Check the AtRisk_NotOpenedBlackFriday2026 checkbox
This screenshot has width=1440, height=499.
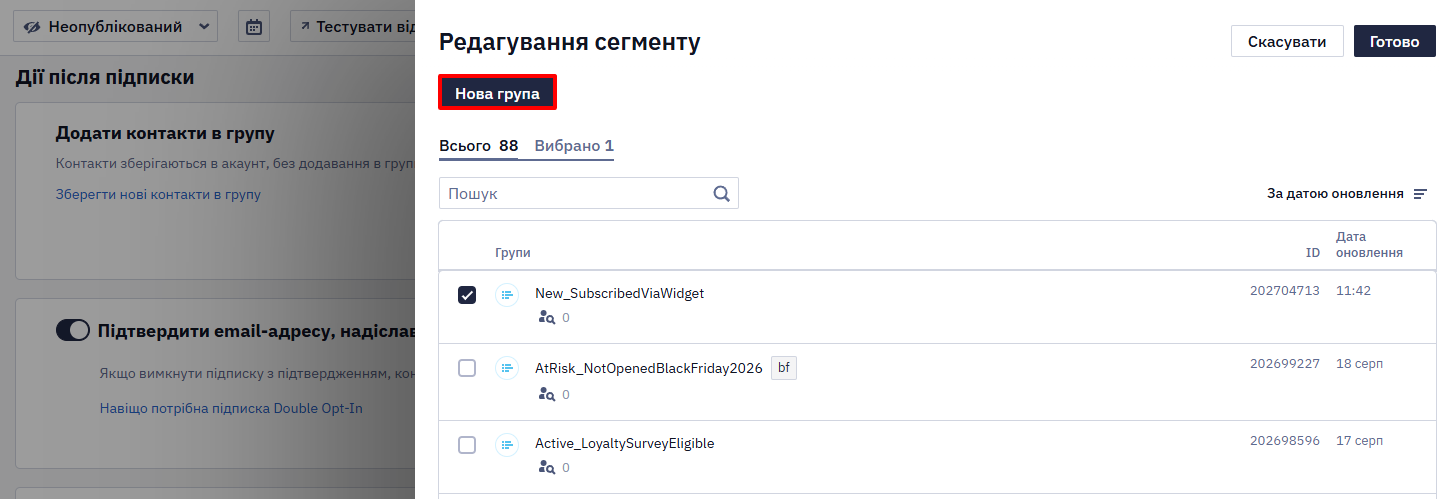(x=467, y=368)
